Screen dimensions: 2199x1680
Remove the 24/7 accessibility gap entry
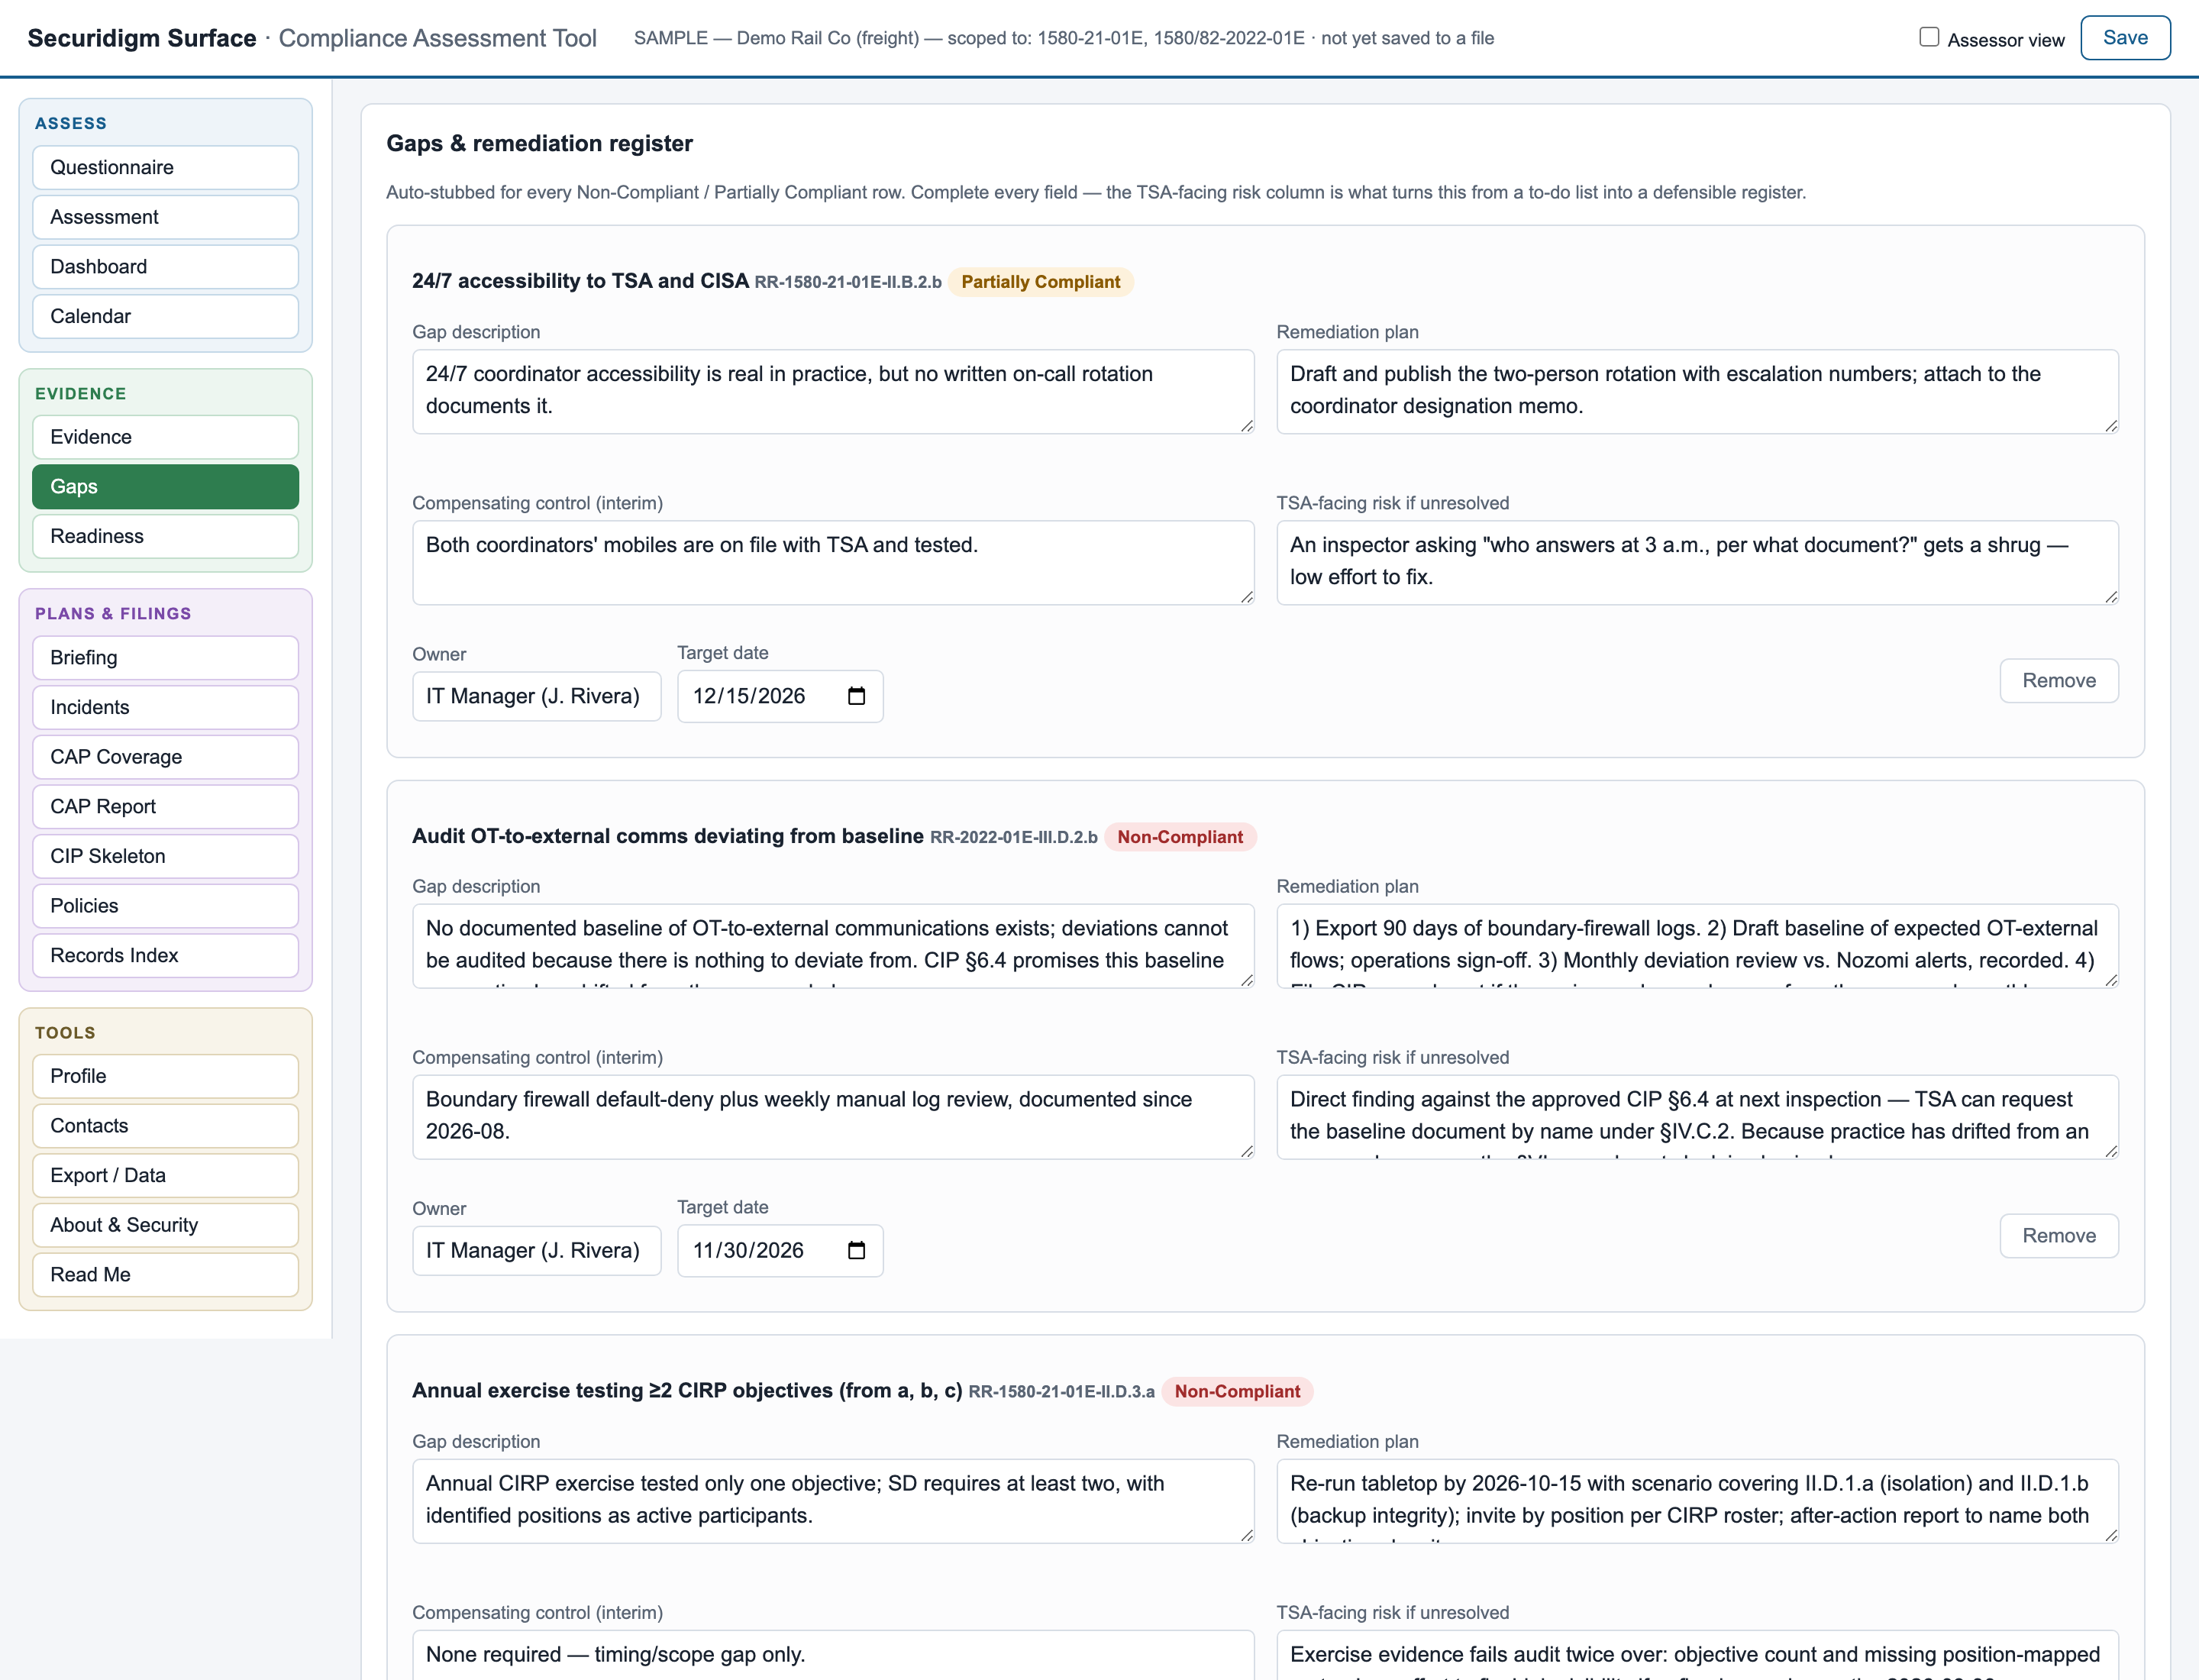(x=2059, y=681)
